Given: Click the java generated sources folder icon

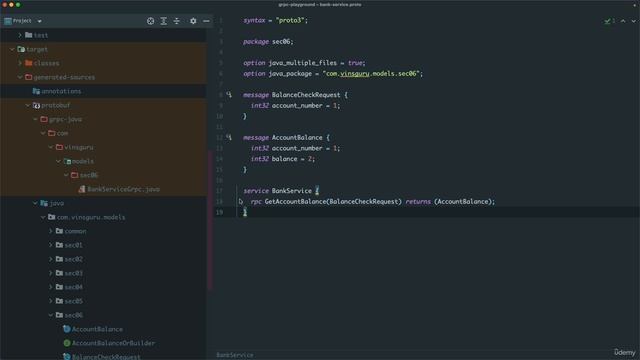Looking at the screenshot, I should [44, 203].
